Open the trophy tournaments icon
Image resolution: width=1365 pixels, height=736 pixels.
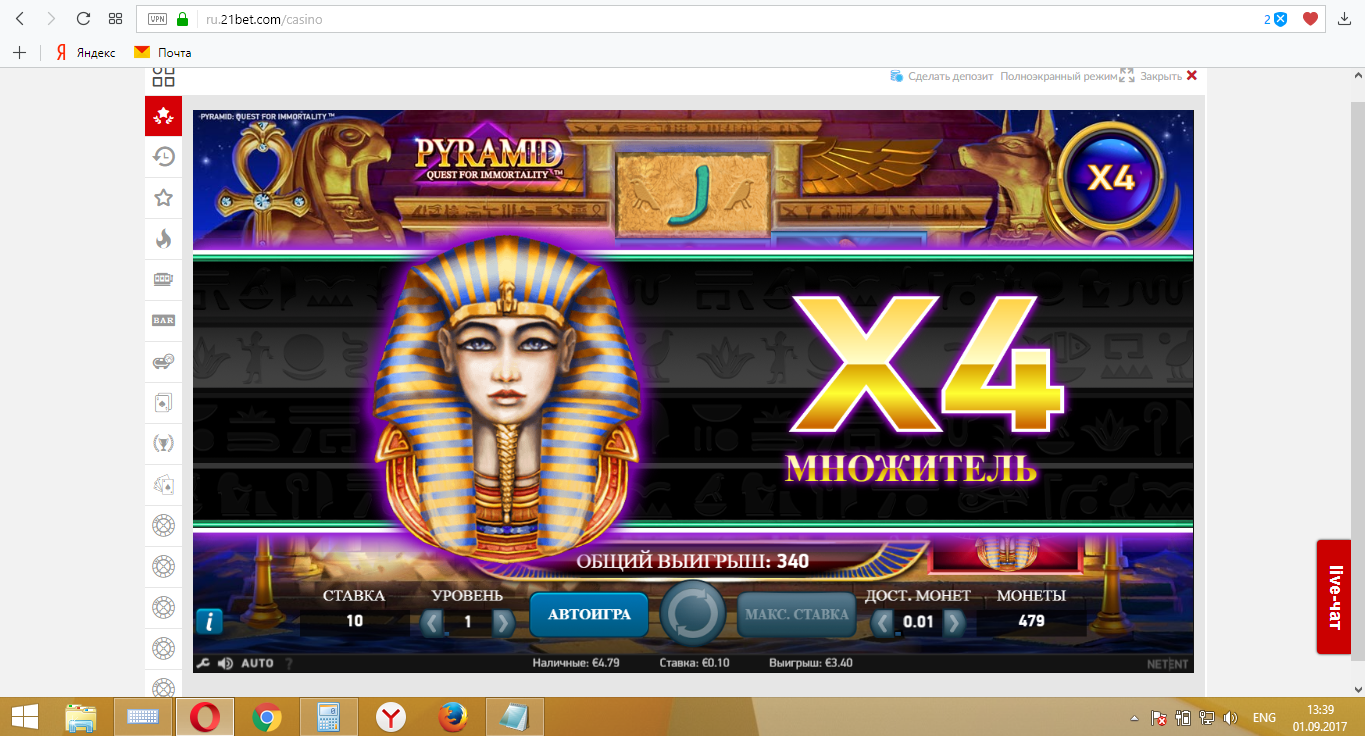tap(163, 443)
